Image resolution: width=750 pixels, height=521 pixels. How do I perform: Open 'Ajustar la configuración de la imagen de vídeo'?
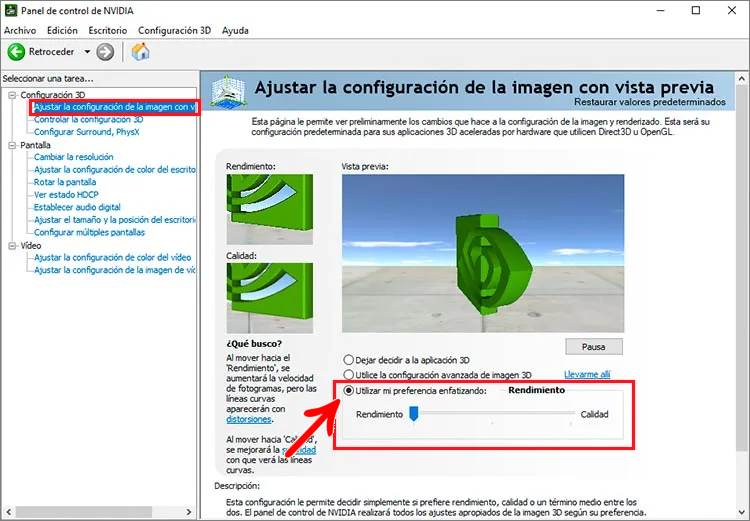click(x=115, y=270)
